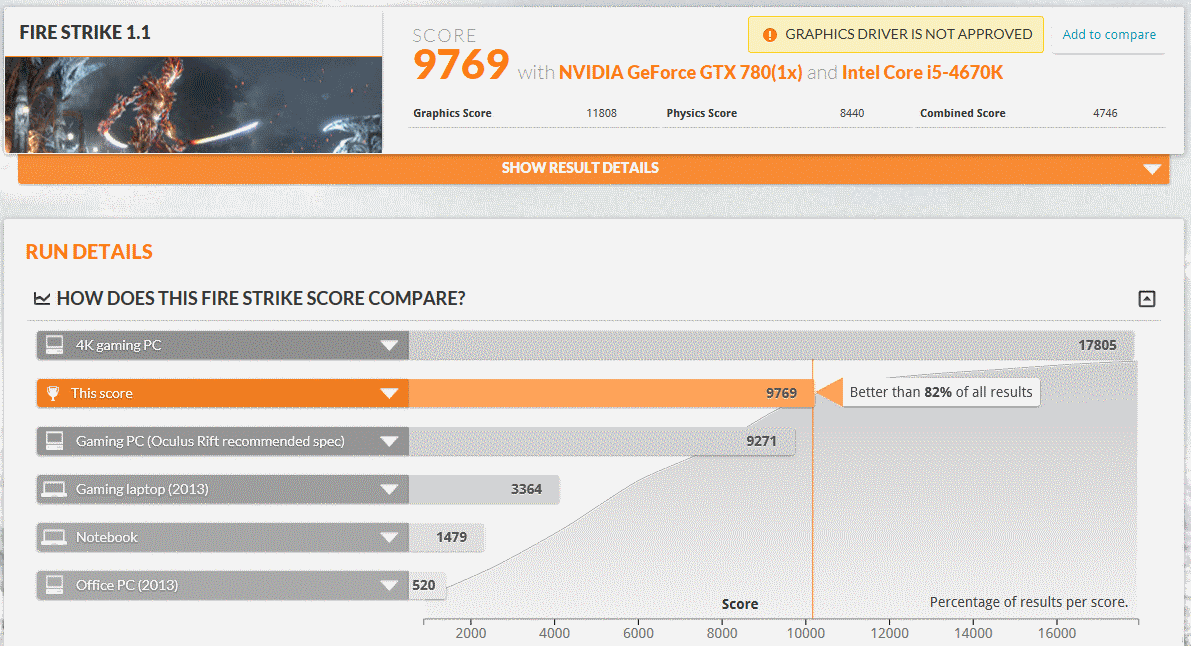Expand the Office PC (2013) dropdown
This screenshot has width=1191, height=646.
389,585
